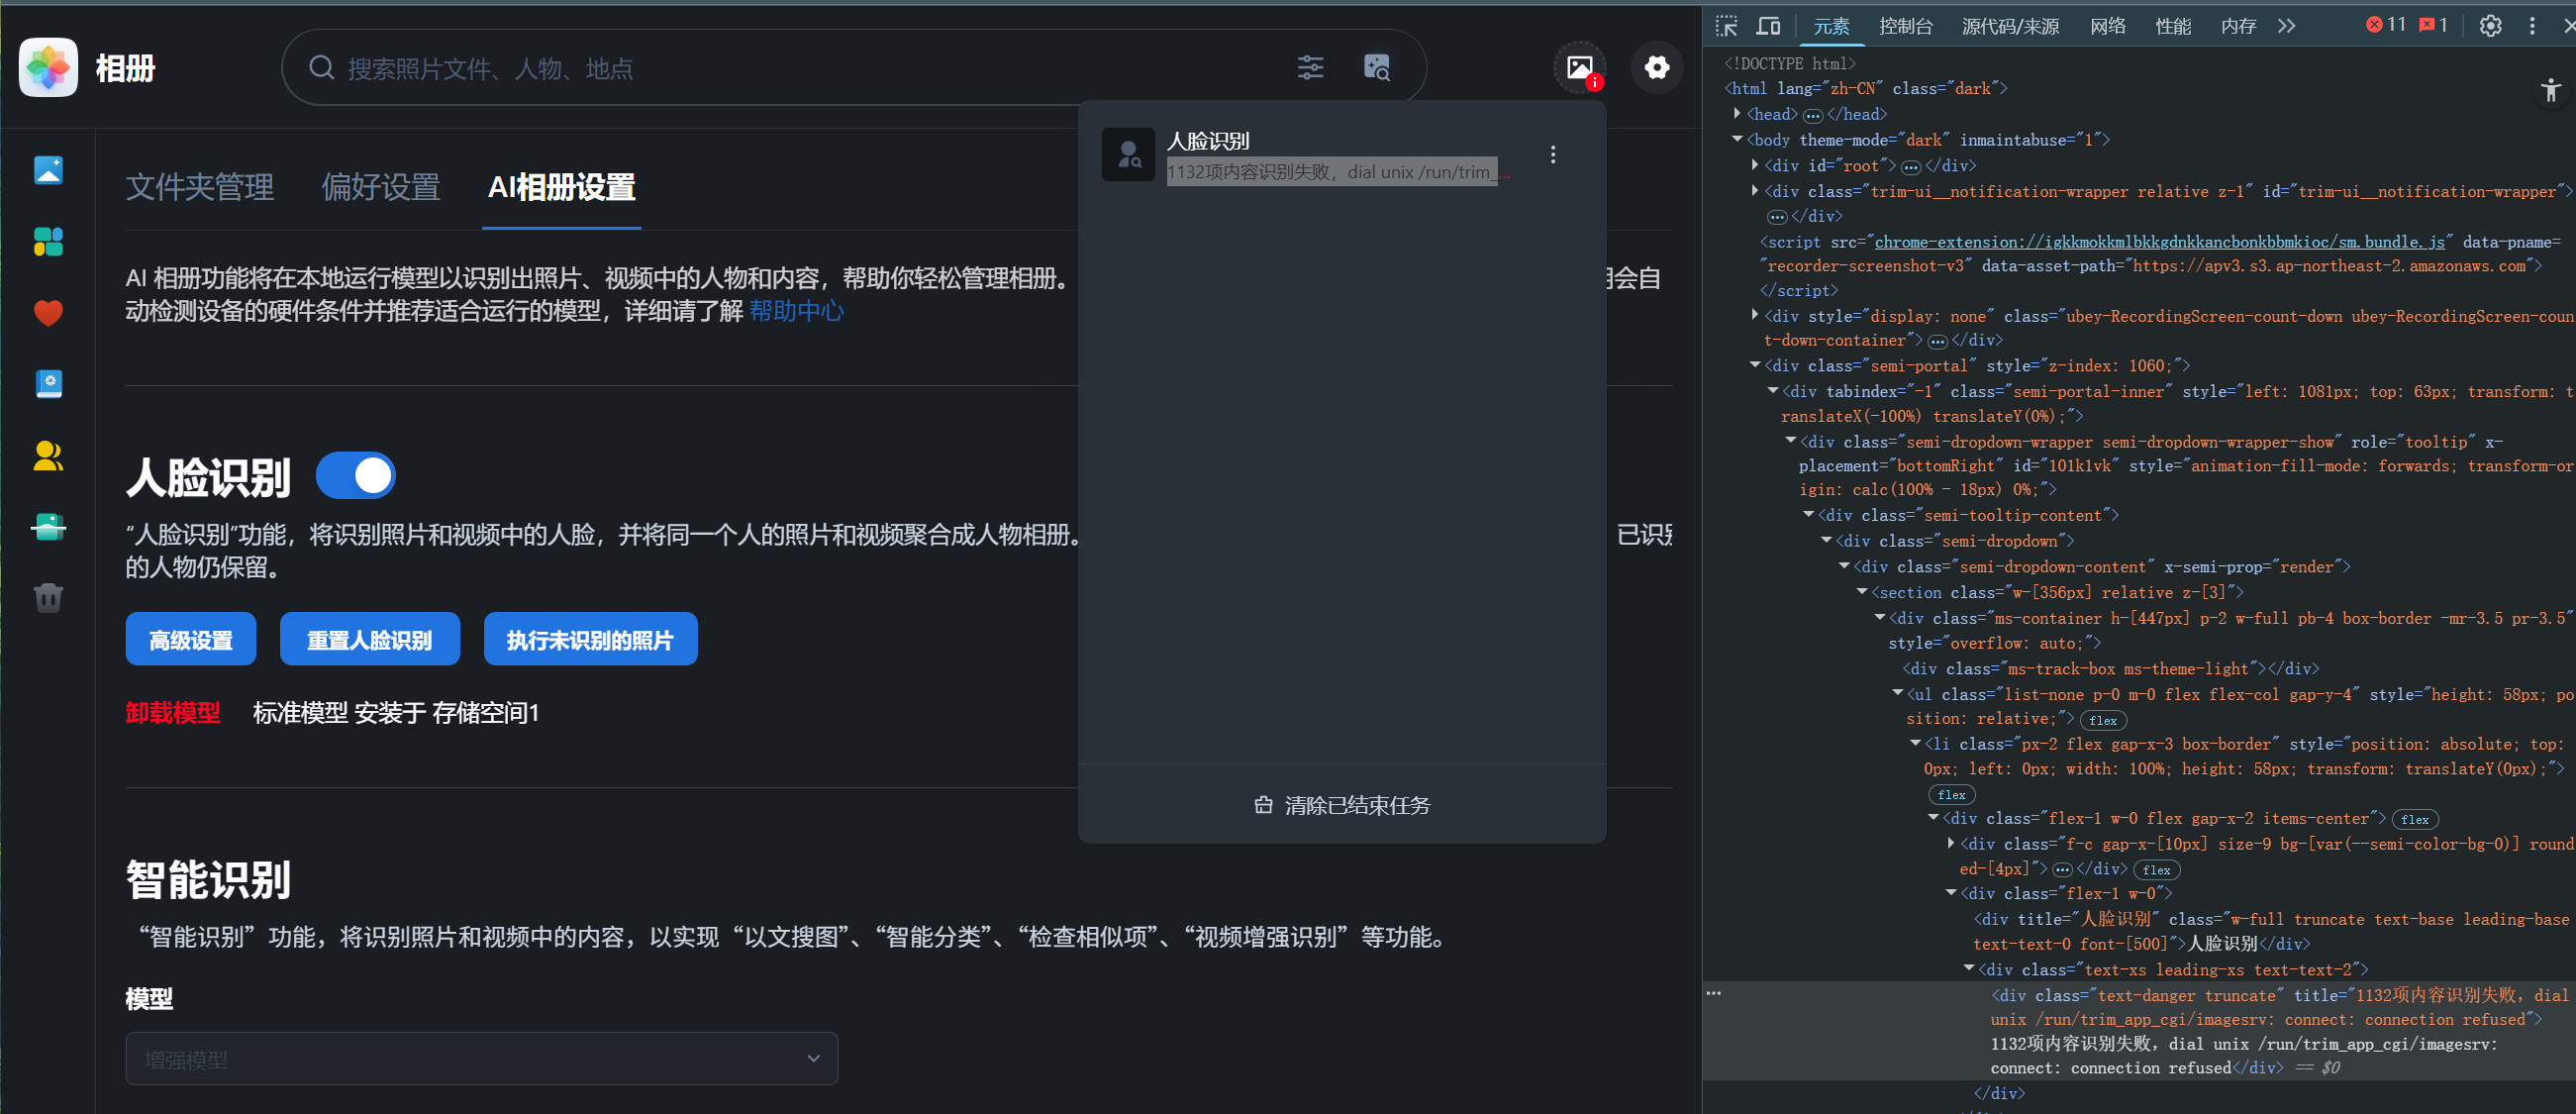Select the AI相册设置 tab

pyautogui.click(x=561, y=187)
